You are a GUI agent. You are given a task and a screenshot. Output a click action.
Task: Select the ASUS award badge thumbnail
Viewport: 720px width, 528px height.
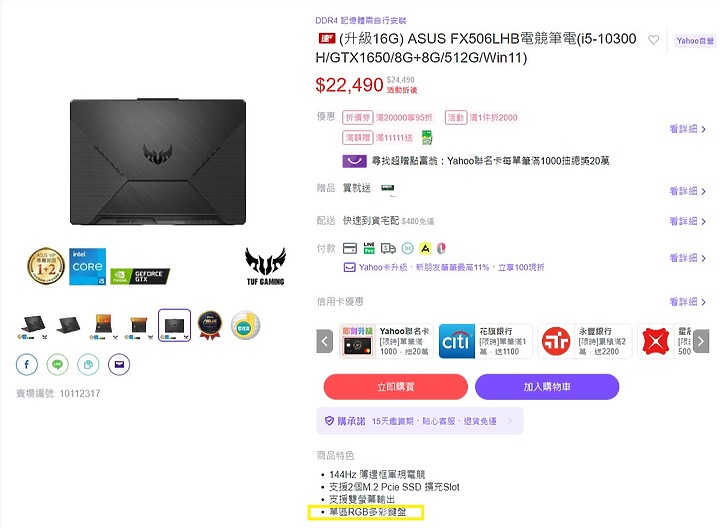[210, 326]
